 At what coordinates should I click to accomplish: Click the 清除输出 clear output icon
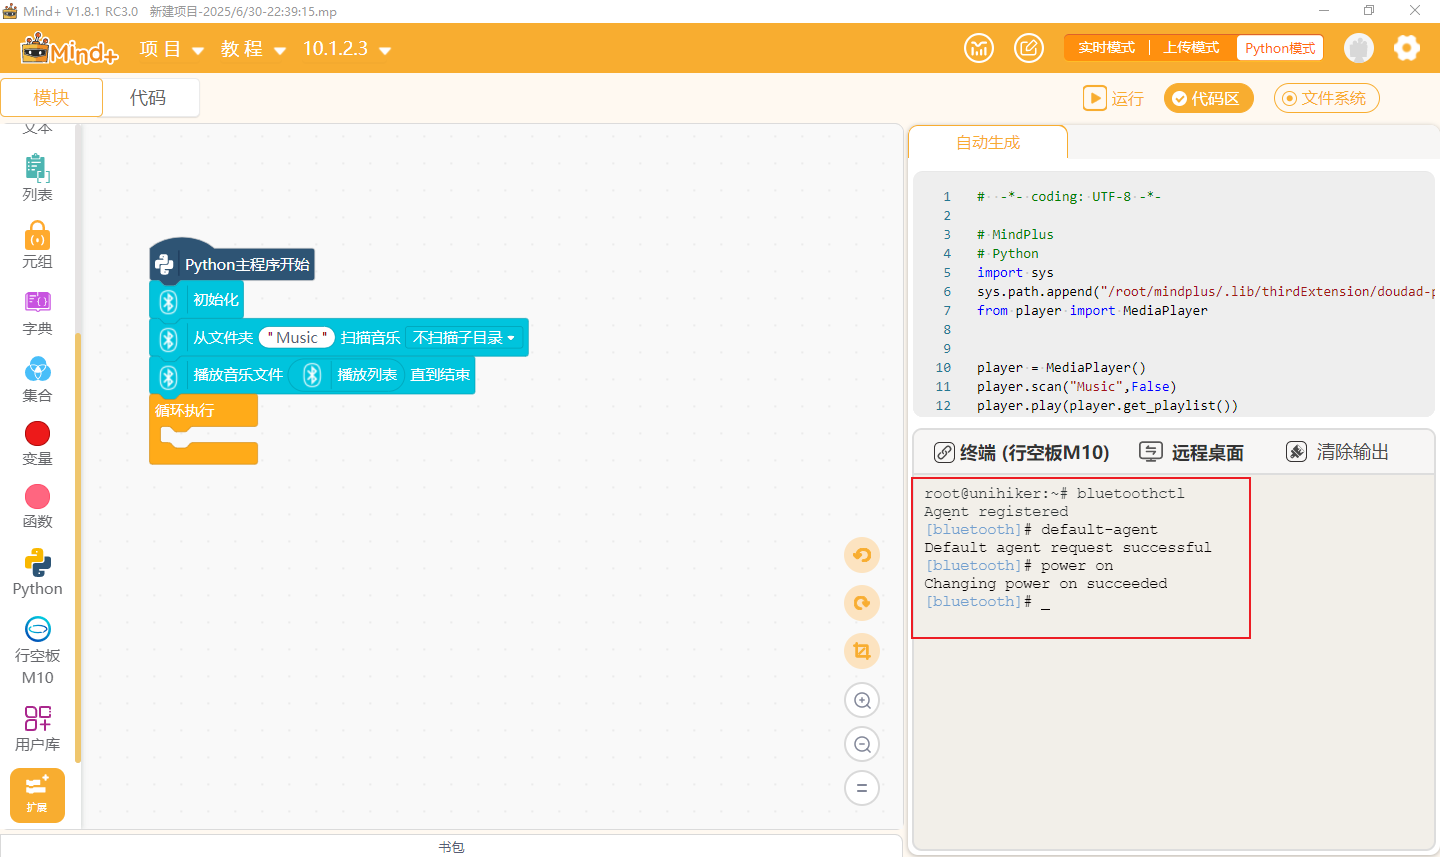1296,452
